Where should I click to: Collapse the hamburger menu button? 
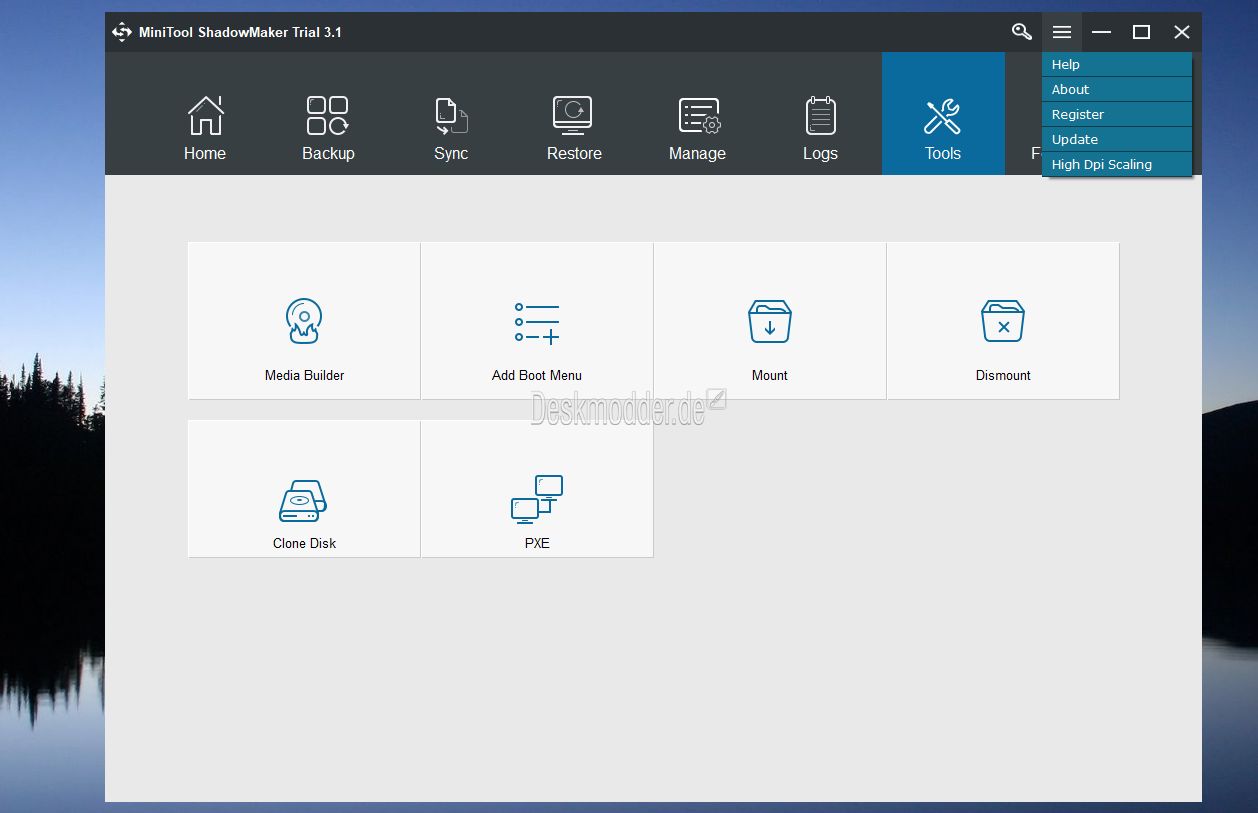[1062, 32]
